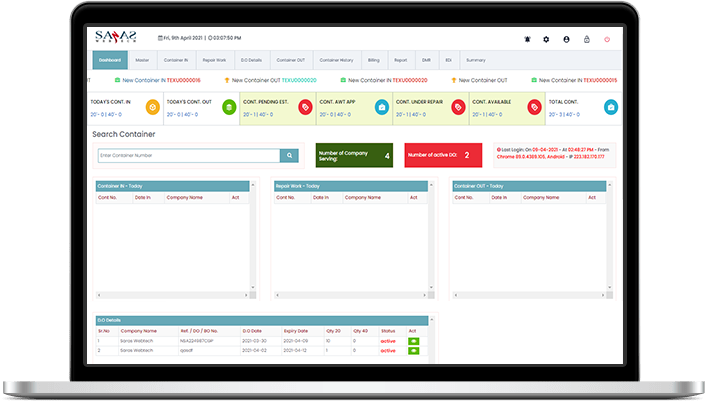Click the Container IN table vertical scrollbar
Image resolution: width=705 pixels, height=401 pixels.
[x=250, y=240]
